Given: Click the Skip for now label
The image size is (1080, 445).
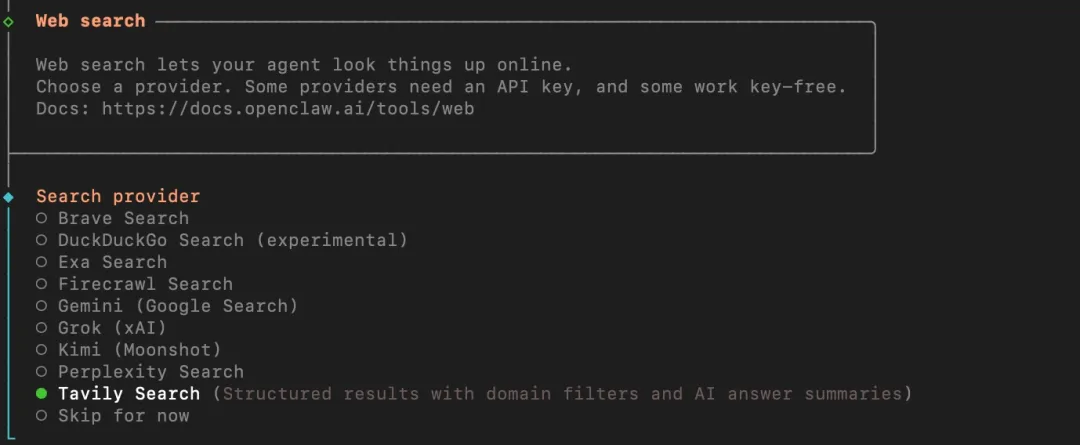Looking at the screenshot, I should tap(123, 416).
